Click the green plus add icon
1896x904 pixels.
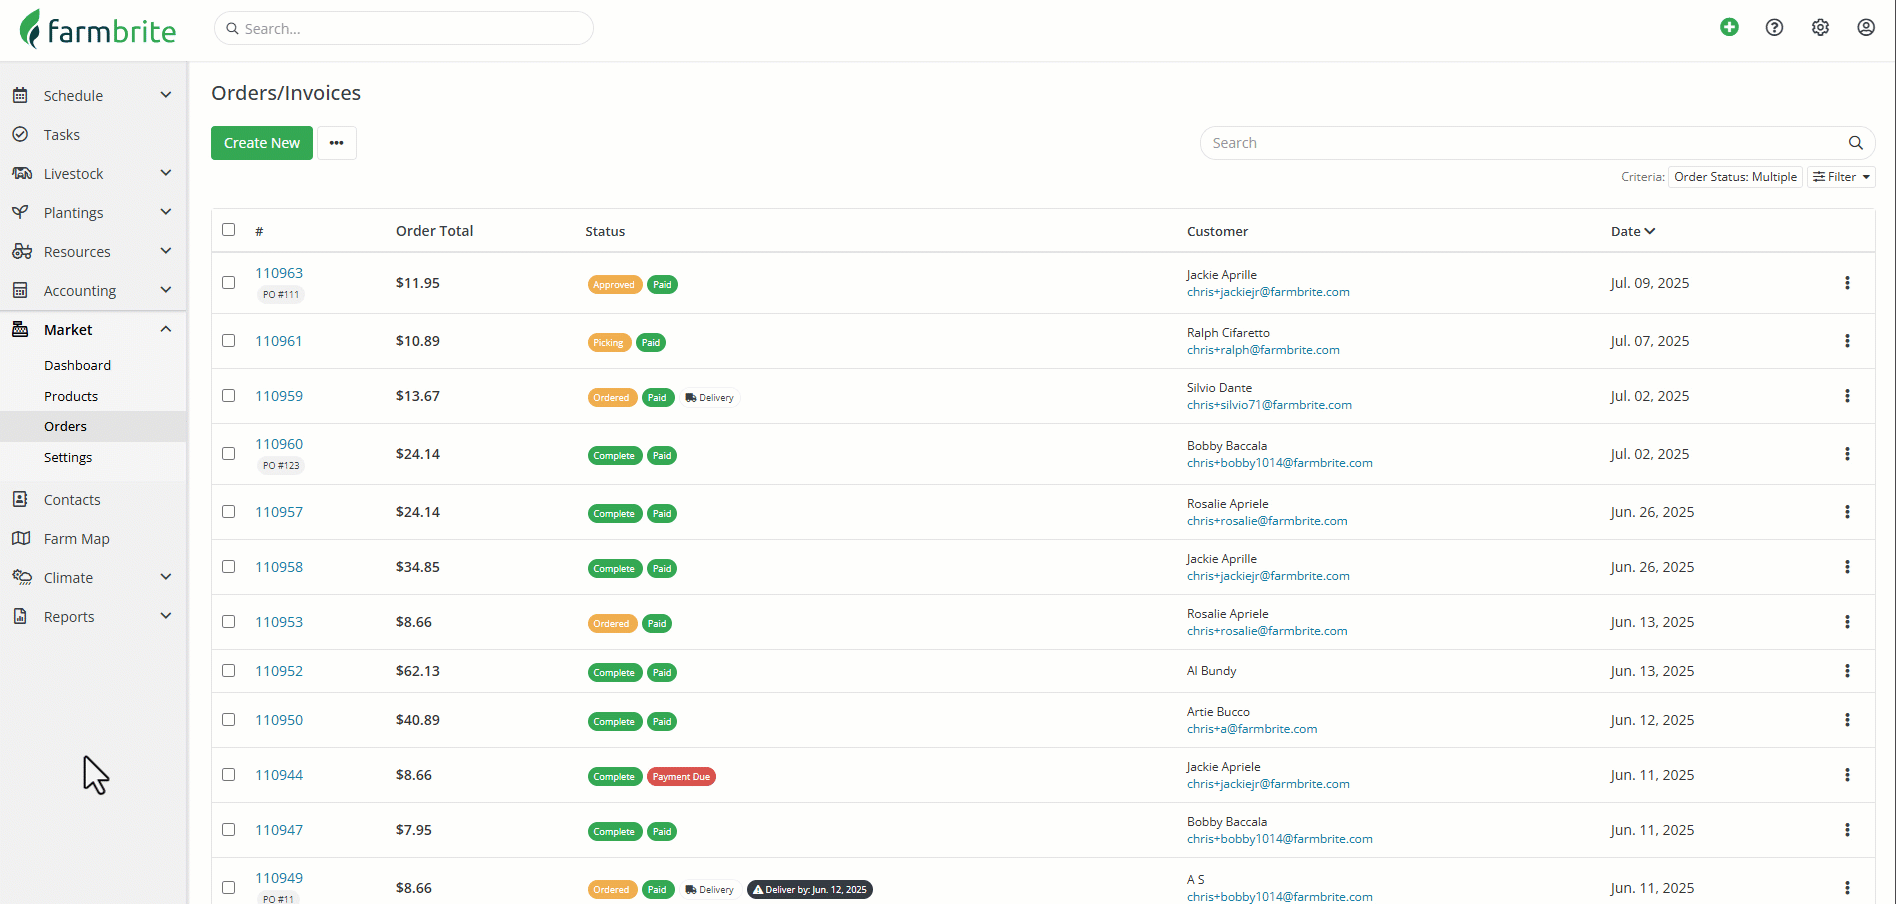coord(1729,27)
